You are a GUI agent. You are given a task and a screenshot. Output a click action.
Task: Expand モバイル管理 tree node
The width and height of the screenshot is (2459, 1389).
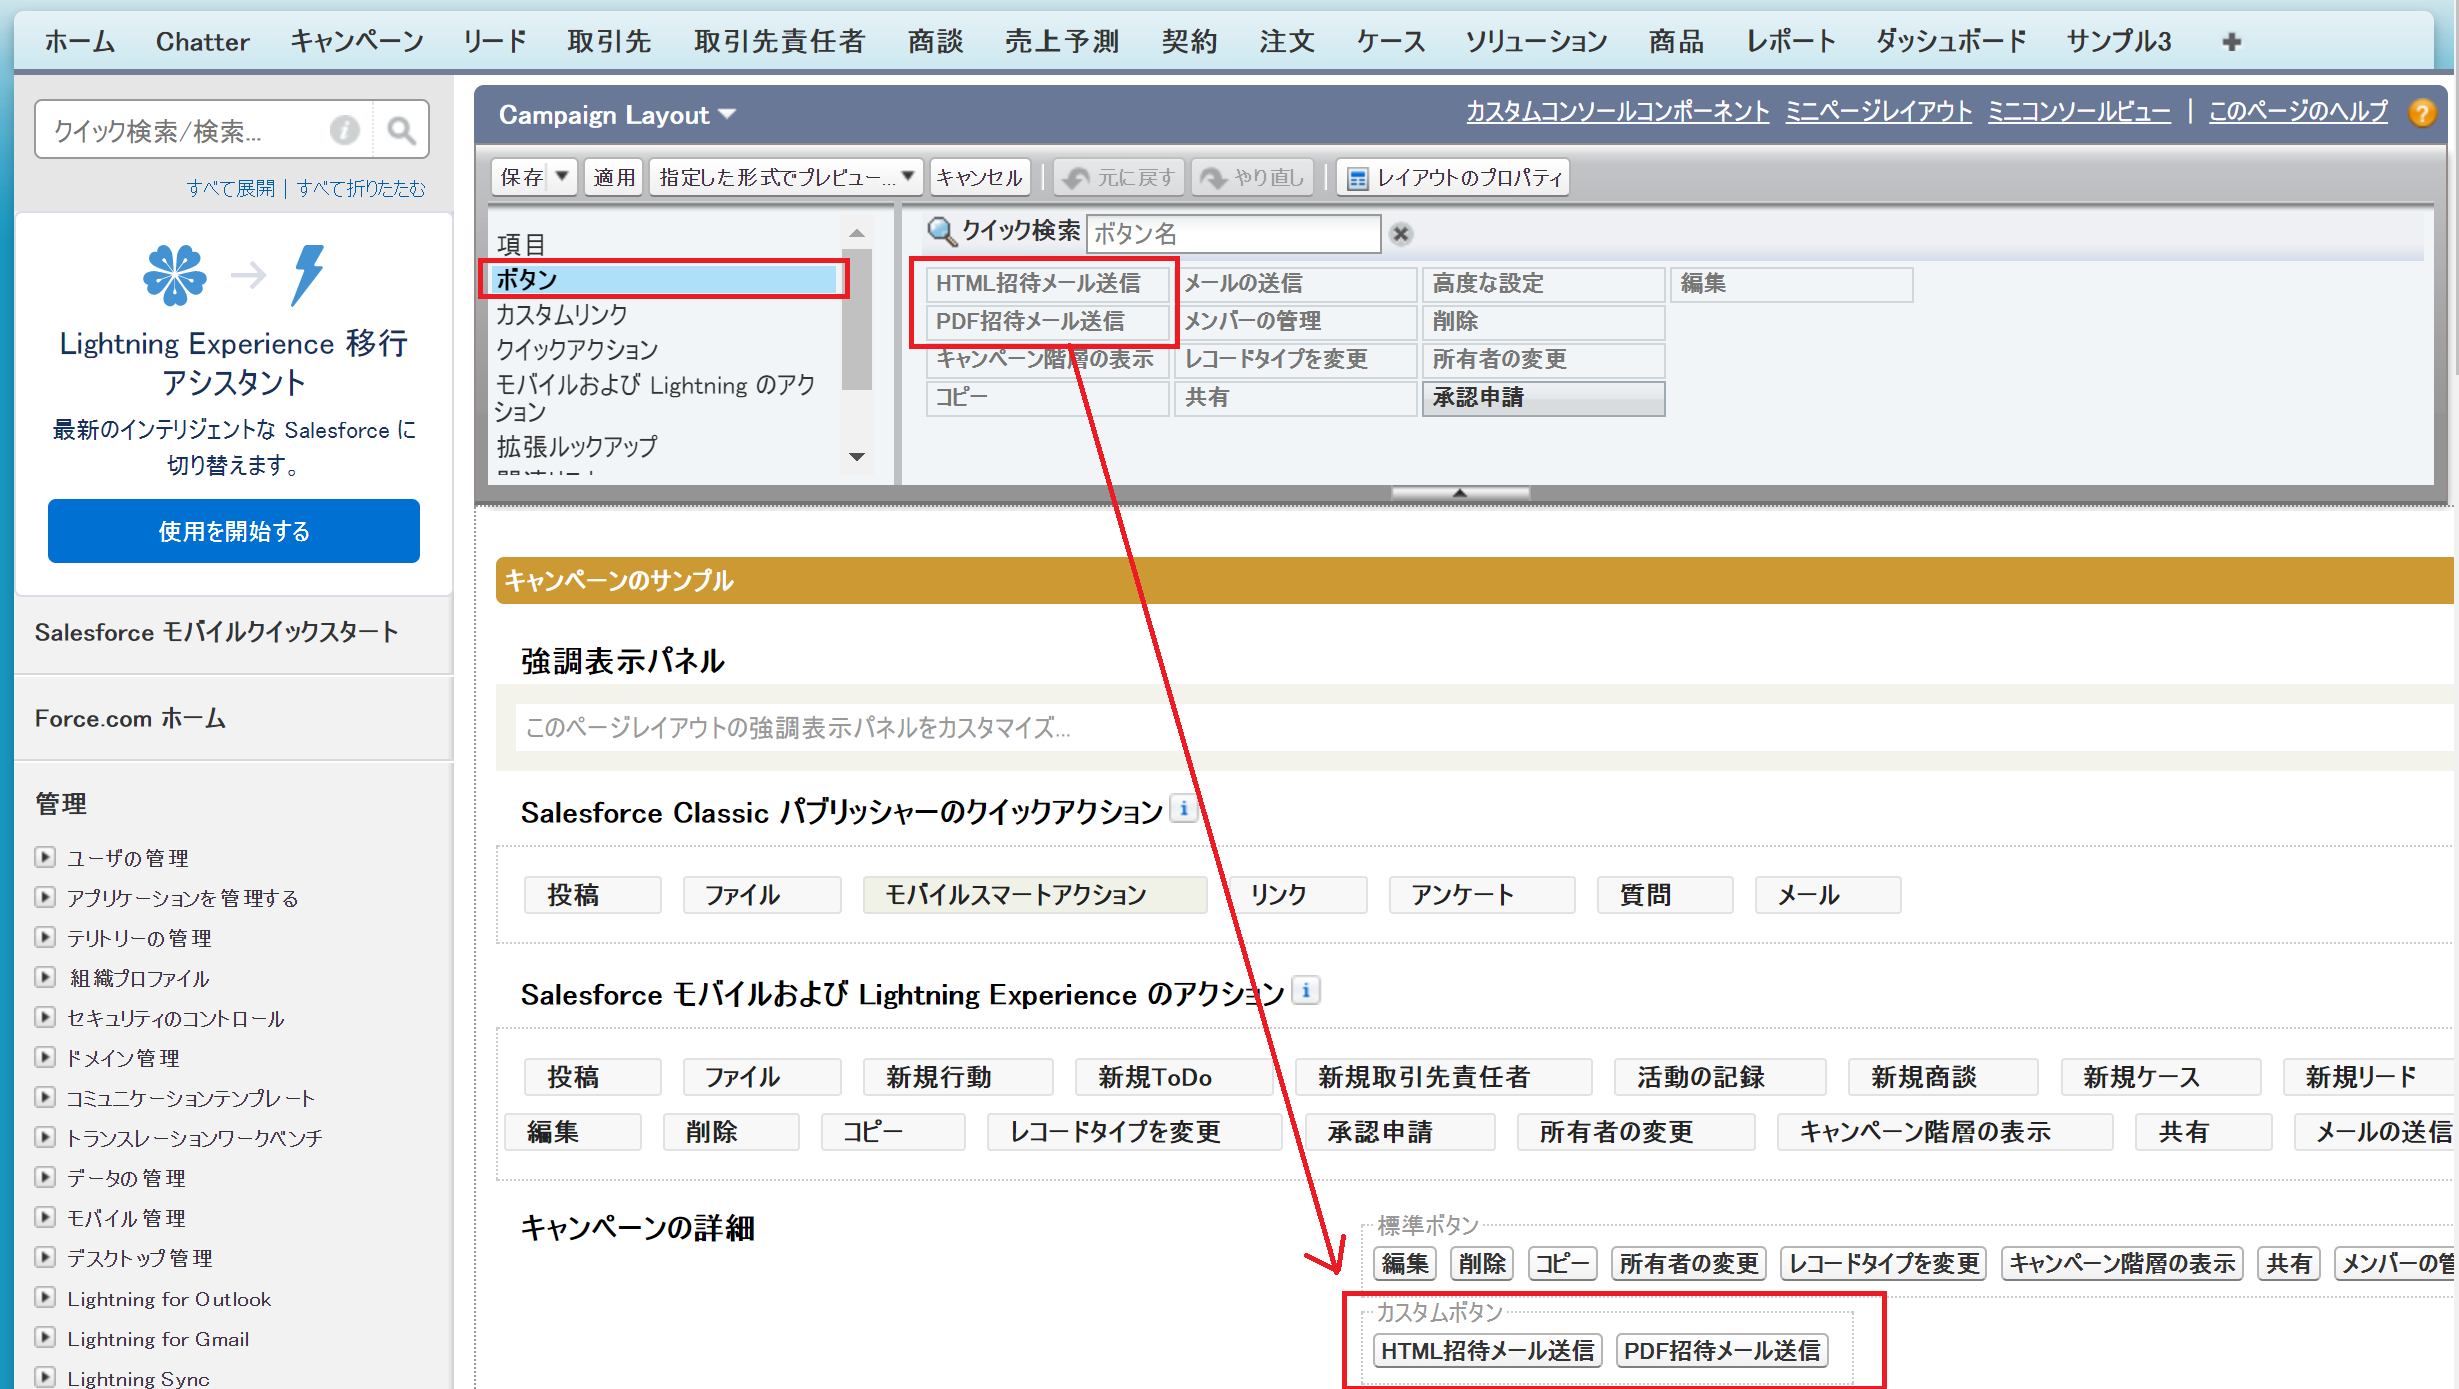coord(44,1217)
